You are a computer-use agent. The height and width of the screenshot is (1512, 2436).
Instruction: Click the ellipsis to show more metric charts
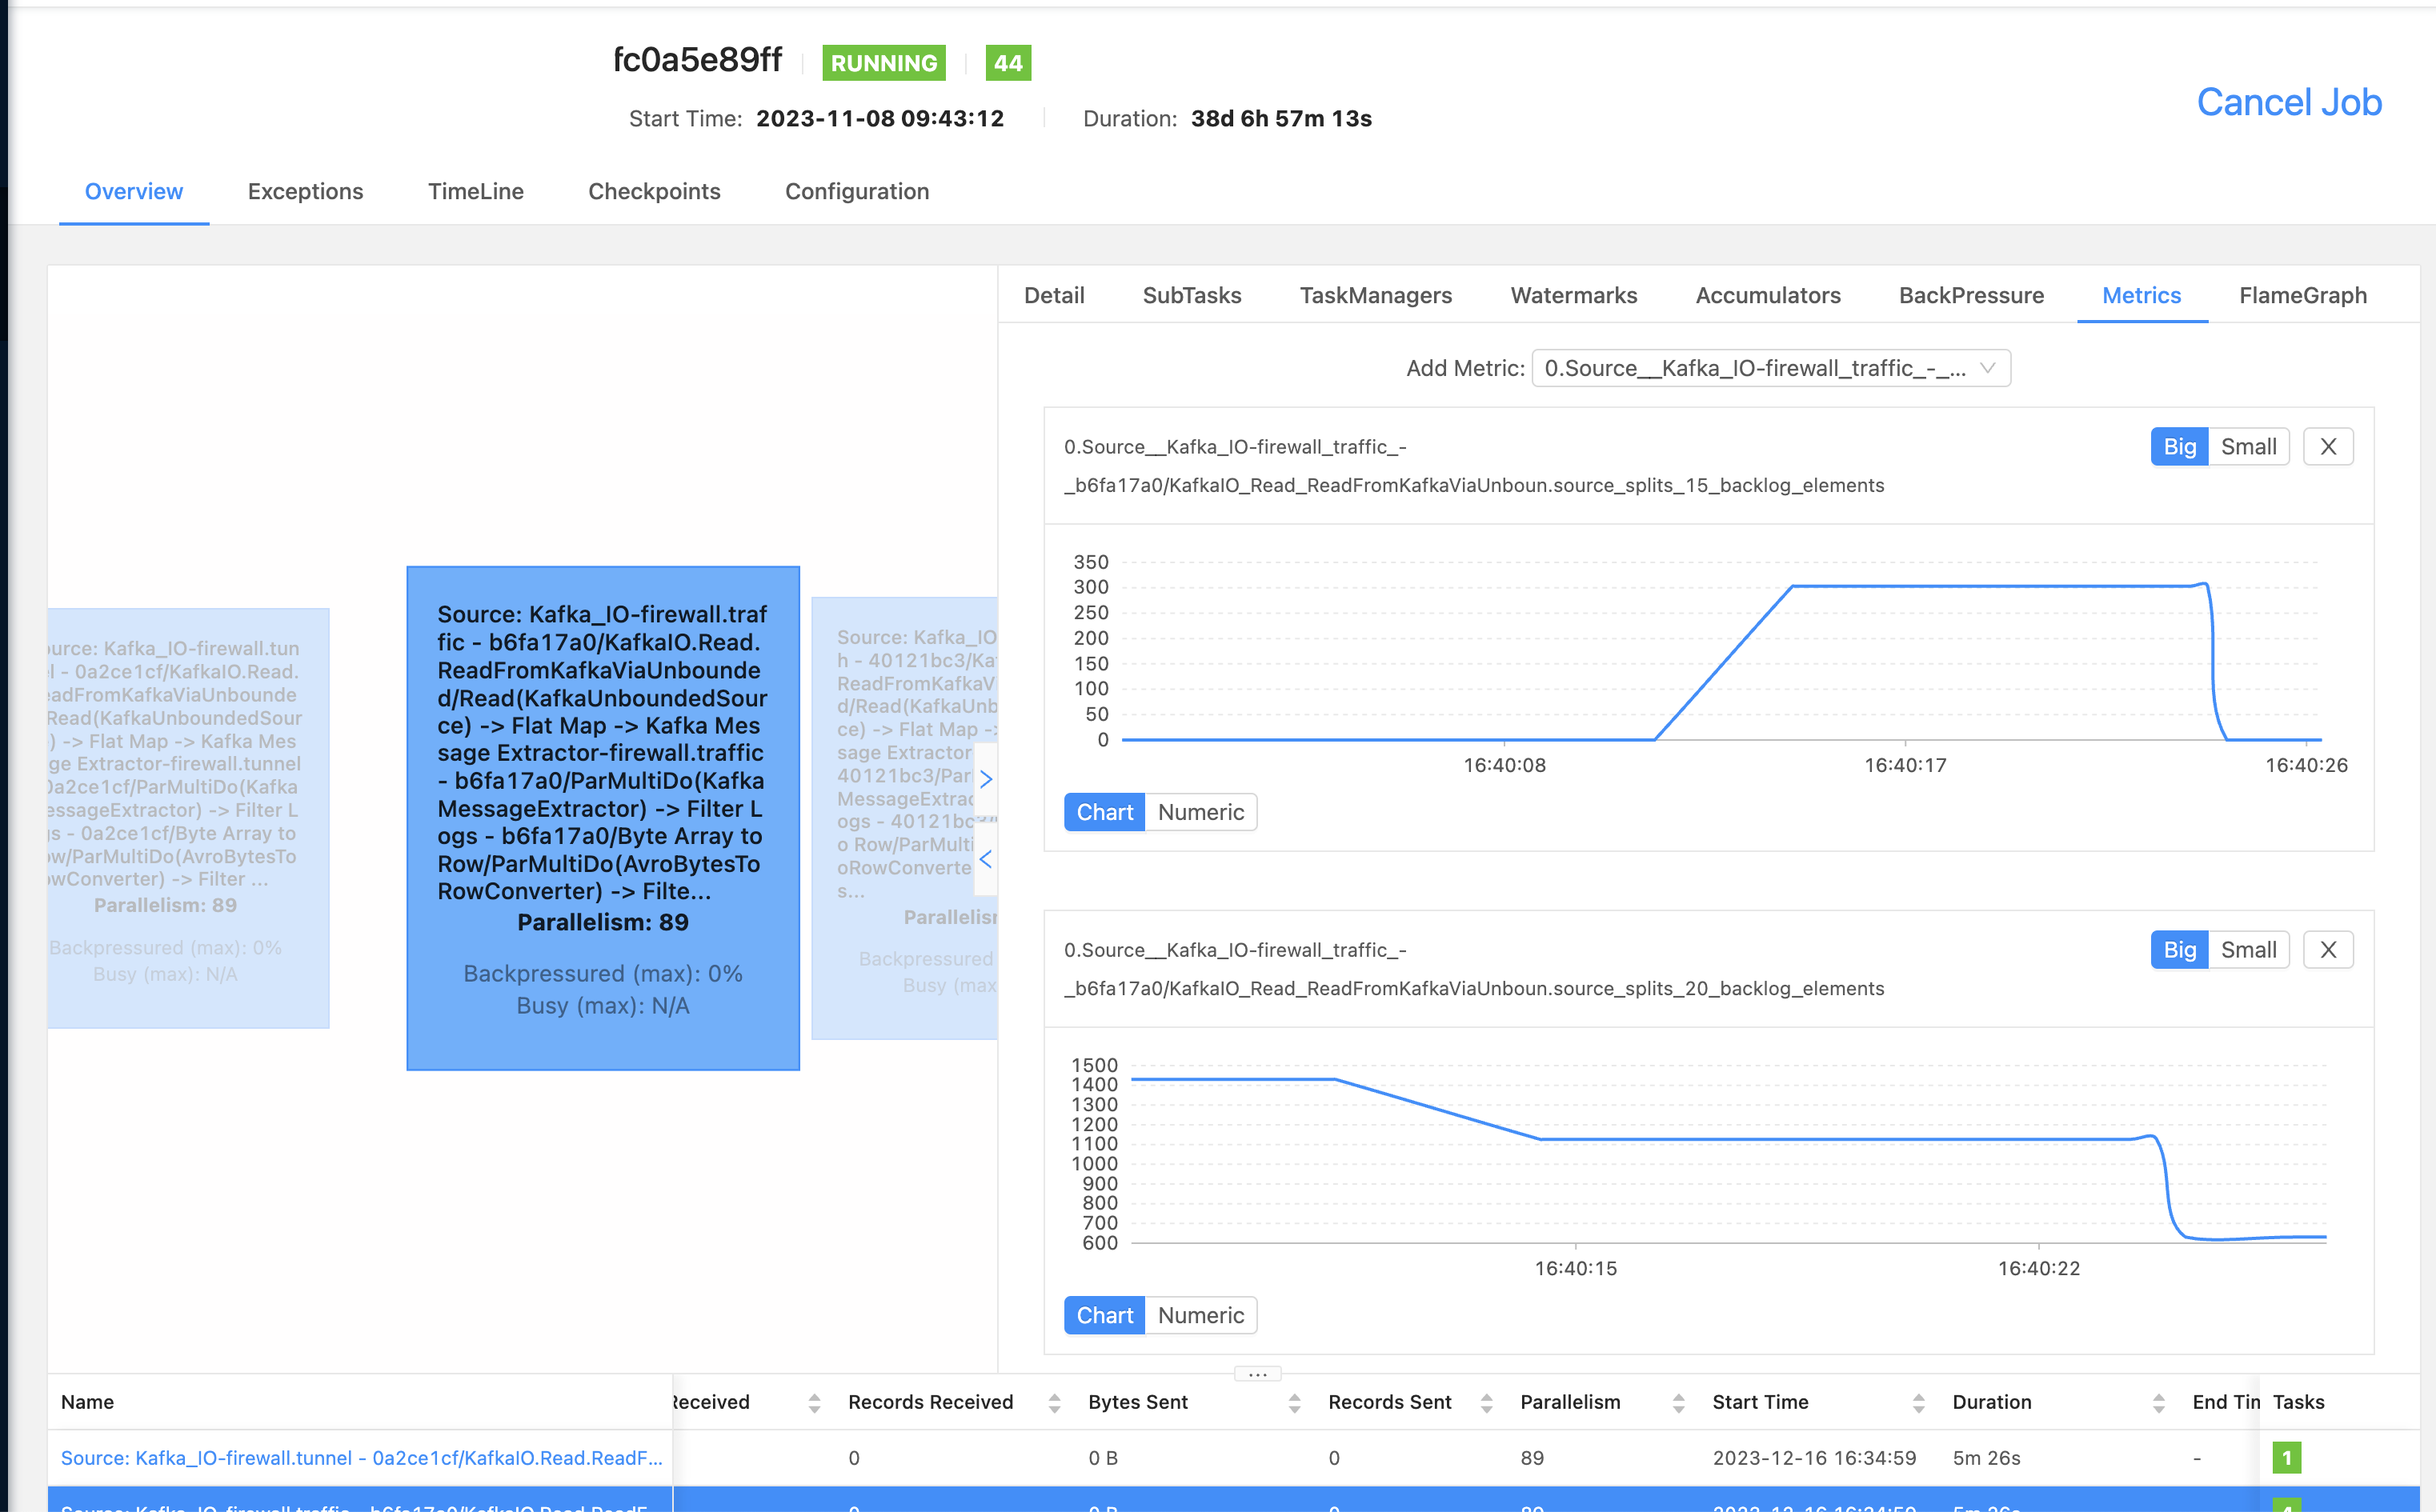click(1257, 1373)
